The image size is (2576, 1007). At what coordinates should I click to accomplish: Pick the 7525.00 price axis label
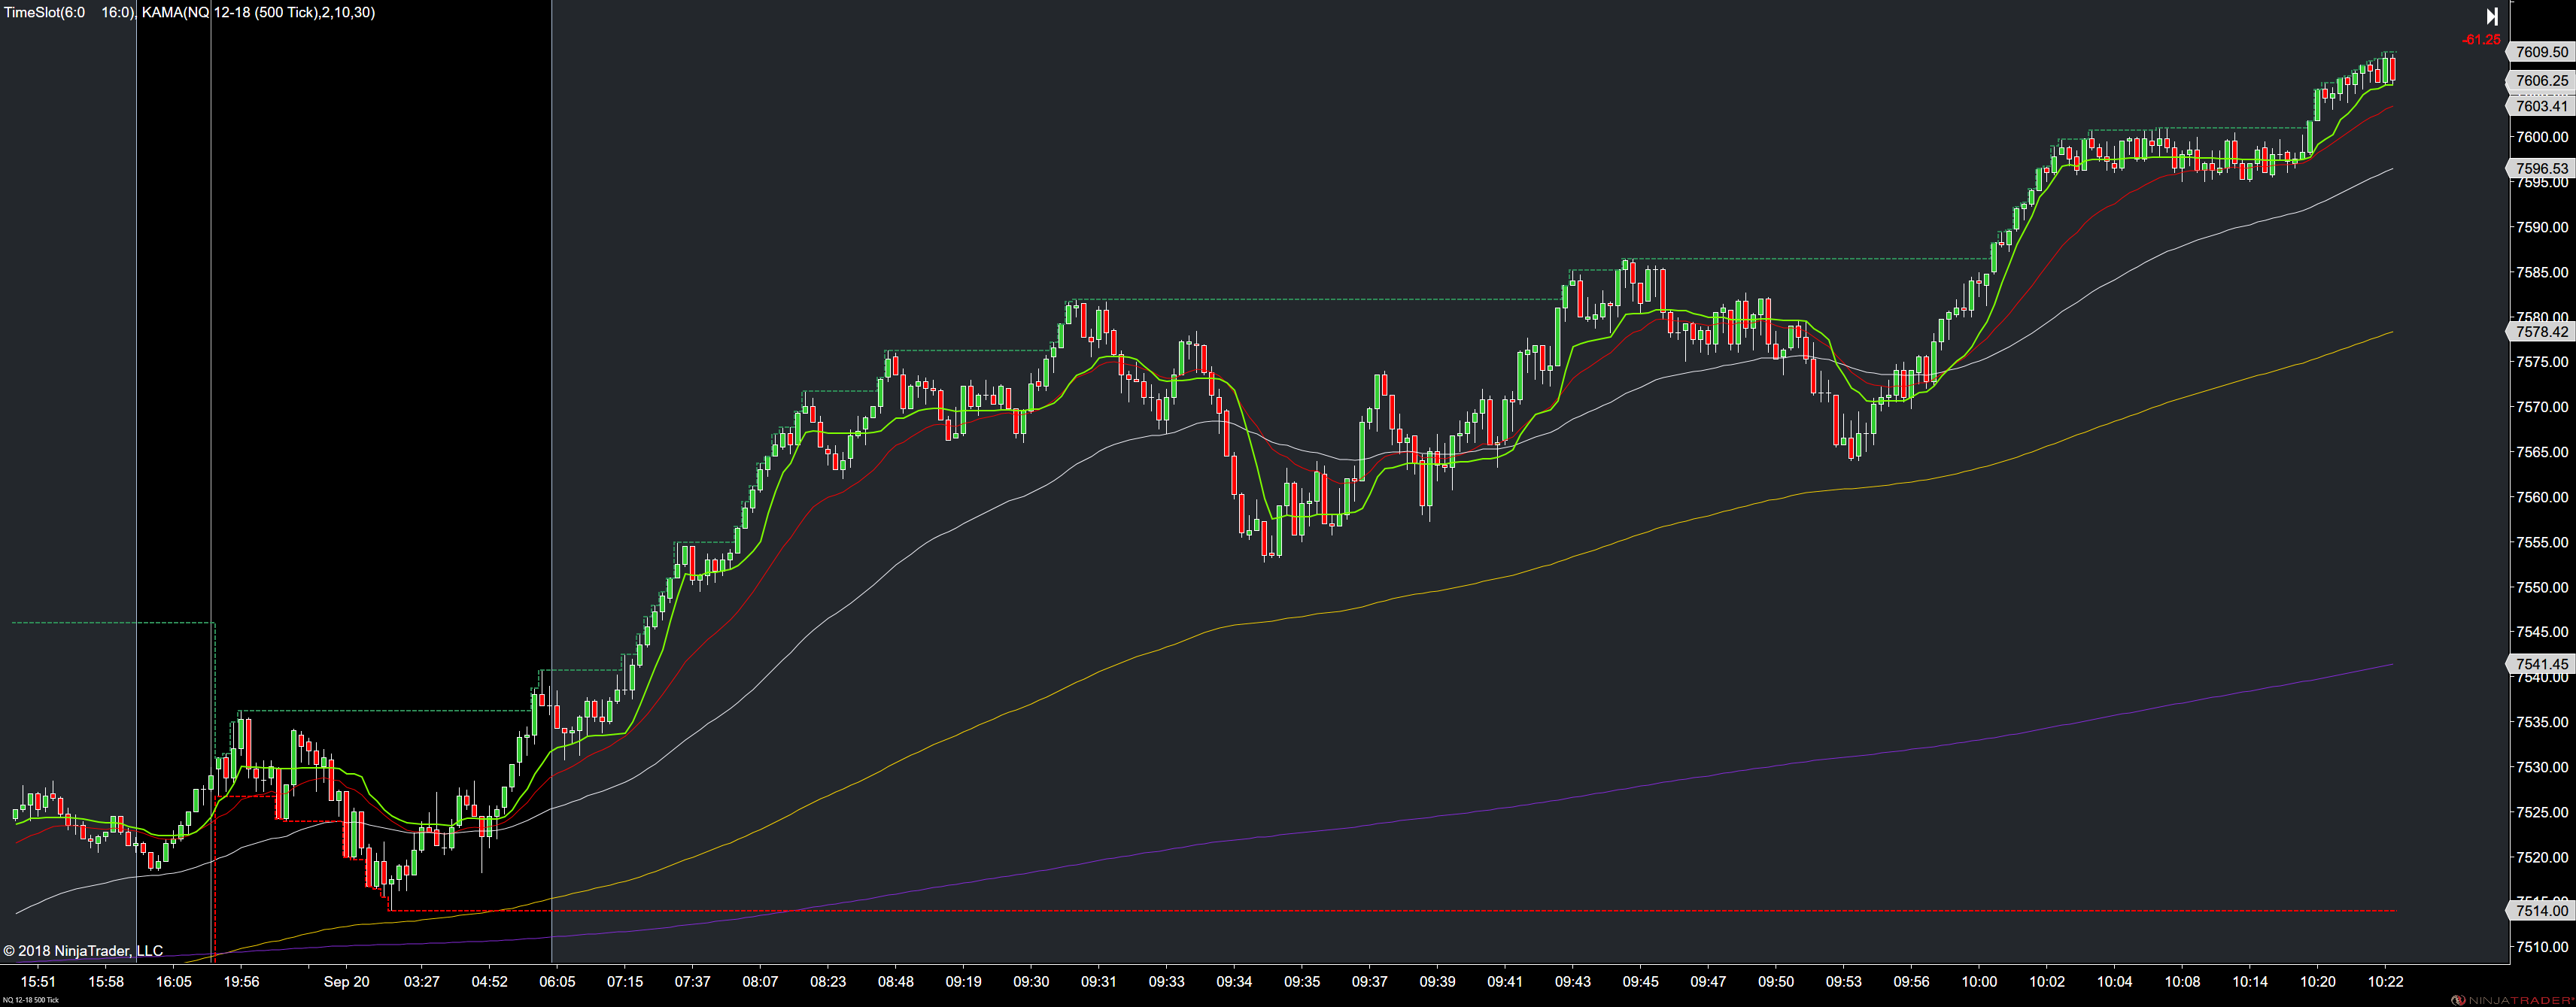pyautogui.click(x=2542, y=812)
